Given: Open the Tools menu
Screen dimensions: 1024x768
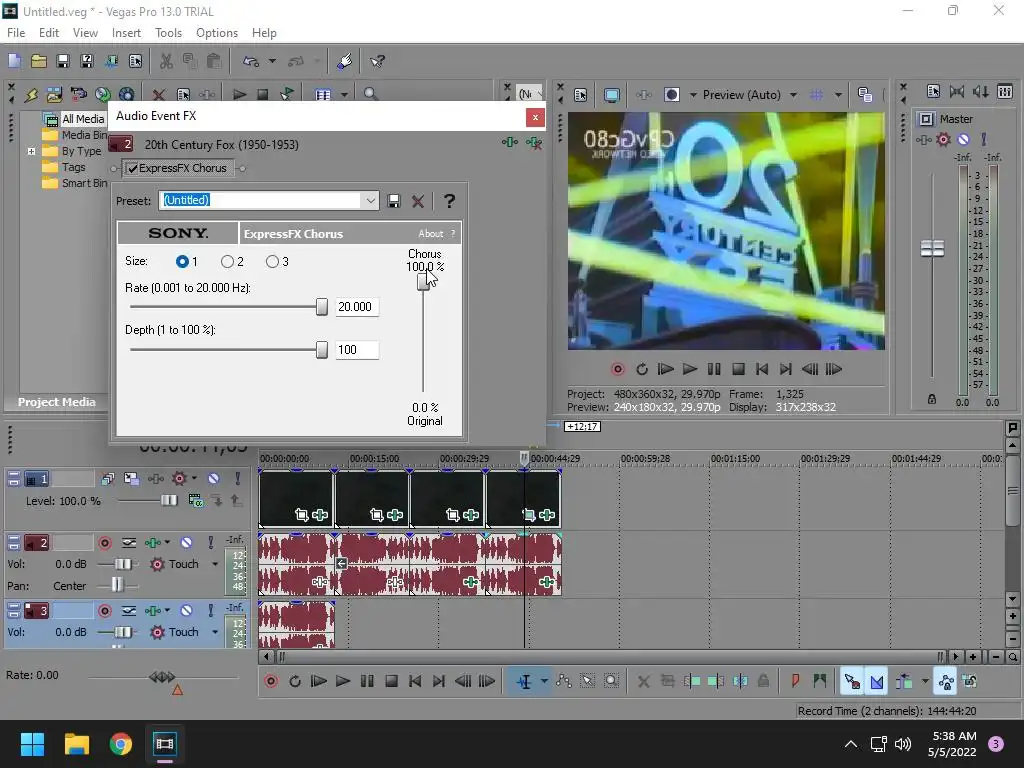Looking at the screenshot, I should tap(168, 33).
